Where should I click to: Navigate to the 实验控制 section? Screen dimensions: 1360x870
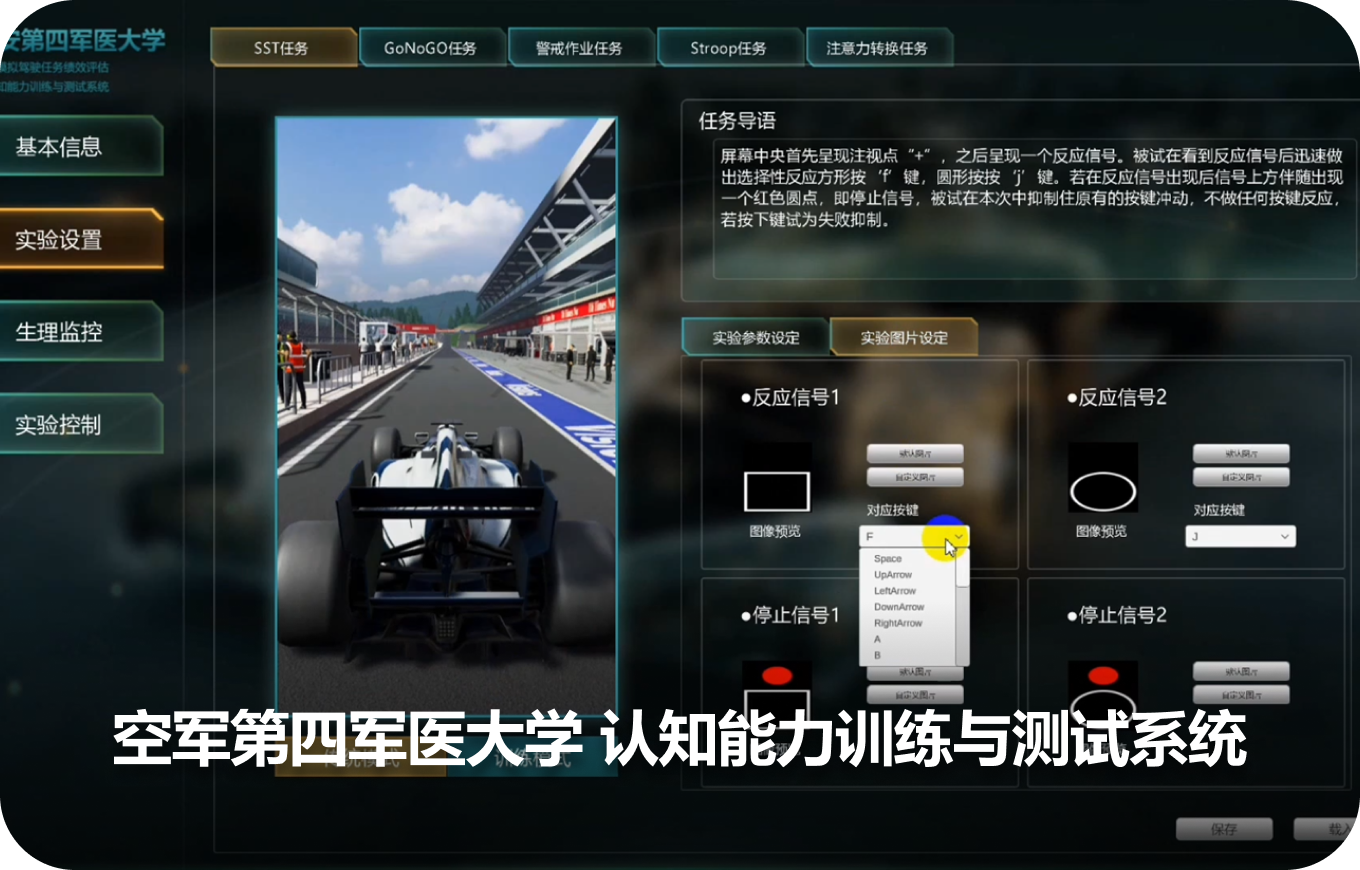pos(80,424)
